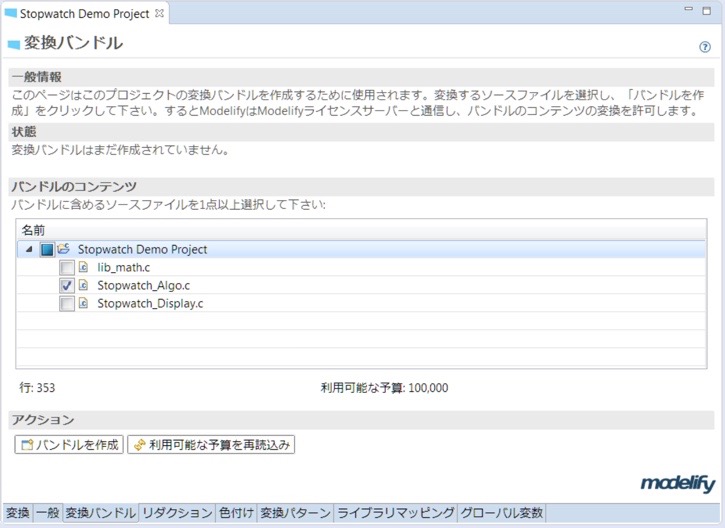Select the Stopwatch_Display.c row text
The image size is (725, 528).
click(x=150, y=304)
